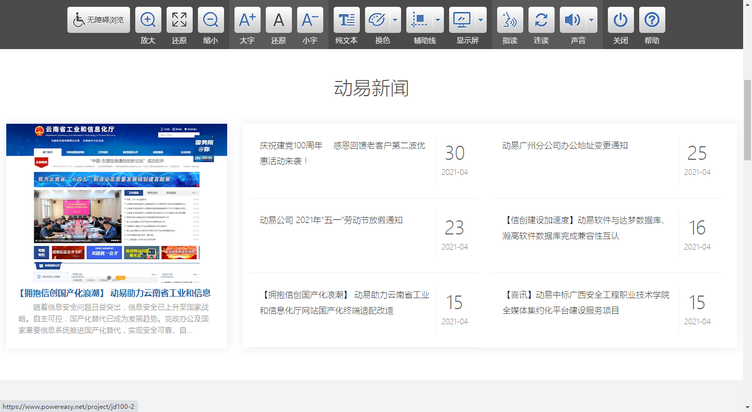Open the 帮助 help icon
Viewport: 752px width, 412px height.
pos(652,20)
